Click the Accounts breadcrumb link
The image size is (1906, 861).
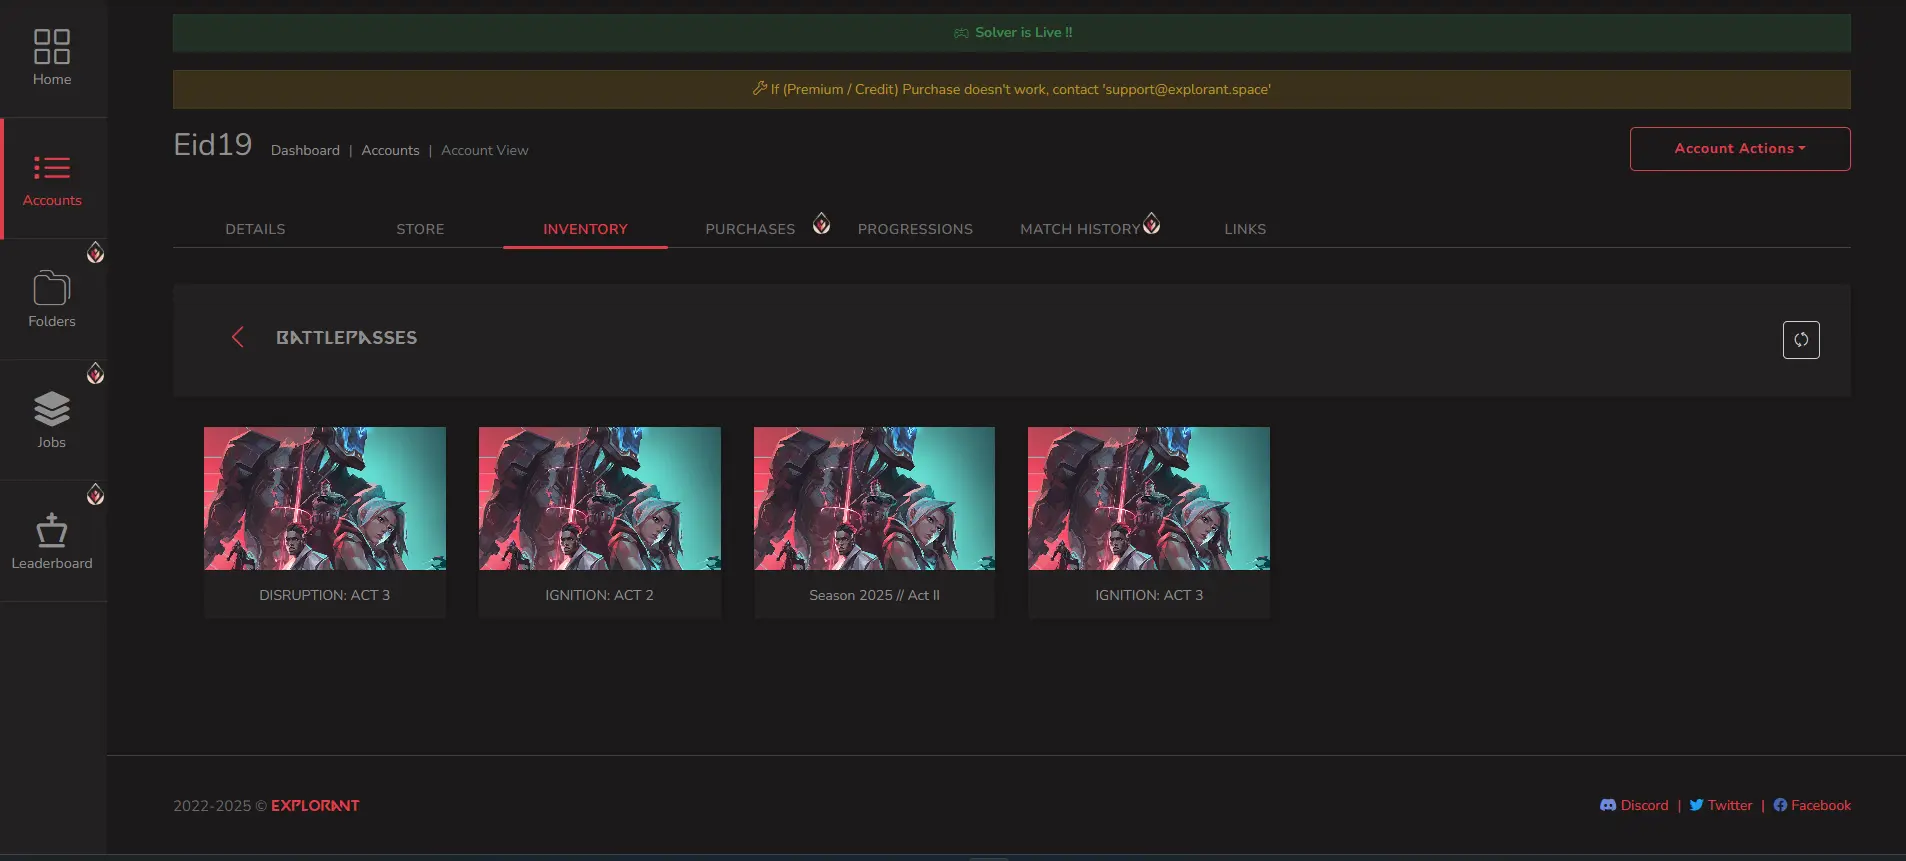pos(390,150)
